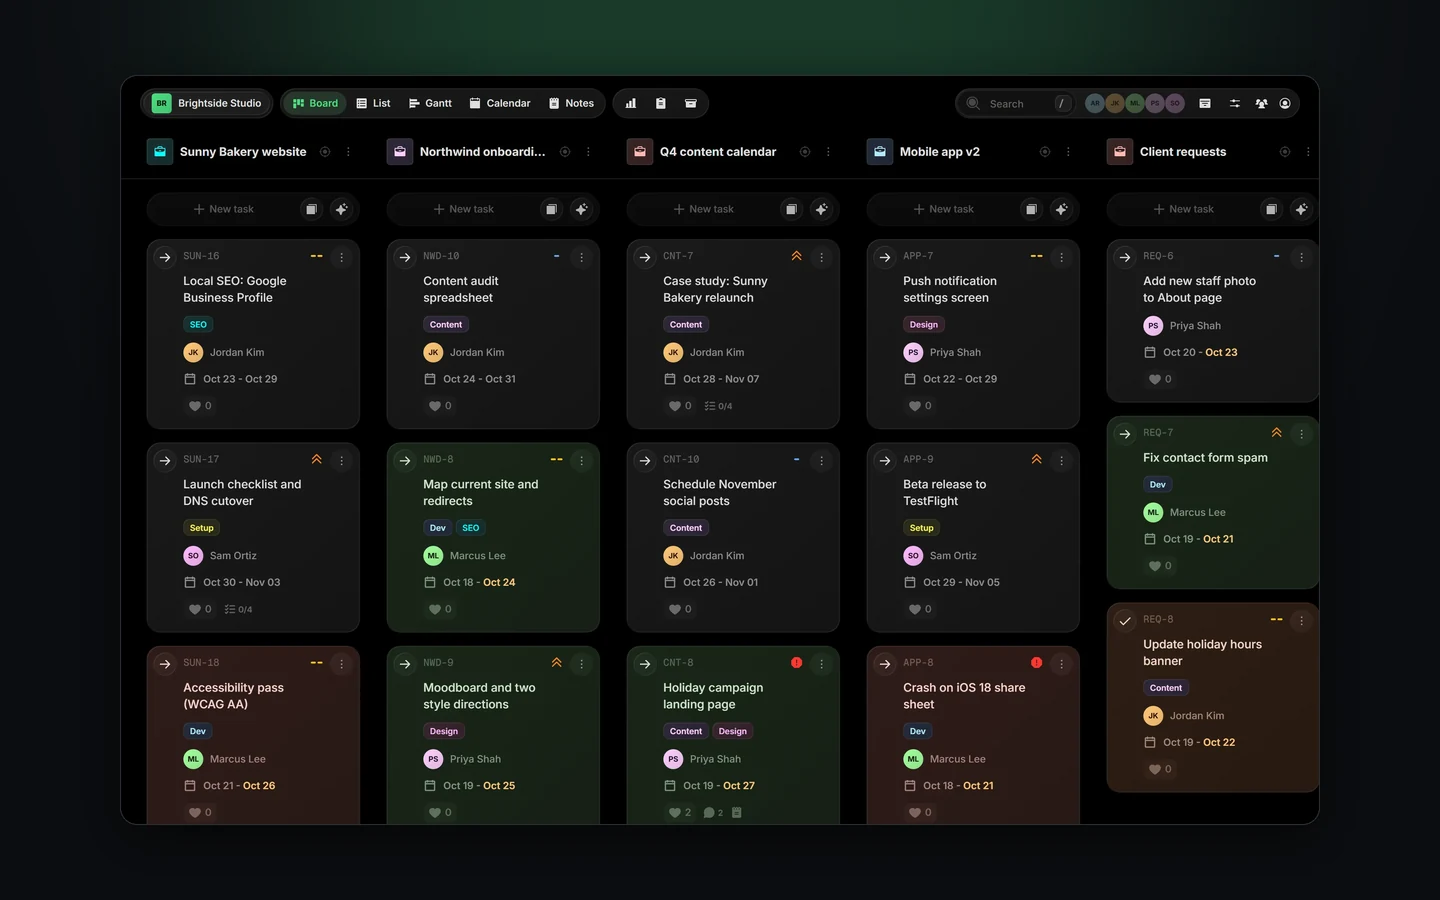Image resolution: width=1440 pixels, height=900 pixels.
Task: Add a New task in Northwind onboarding column
Action: pos(463,209)
